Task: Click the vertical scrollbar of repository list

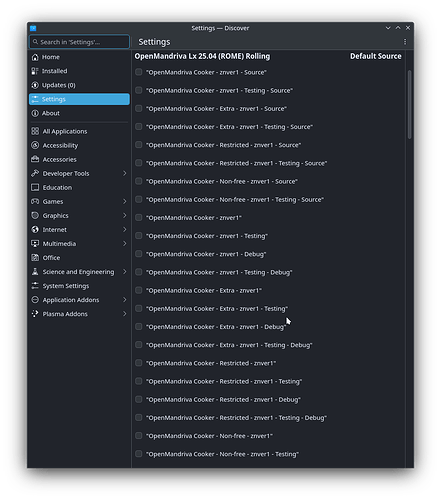Action: (x=409, y=104)
